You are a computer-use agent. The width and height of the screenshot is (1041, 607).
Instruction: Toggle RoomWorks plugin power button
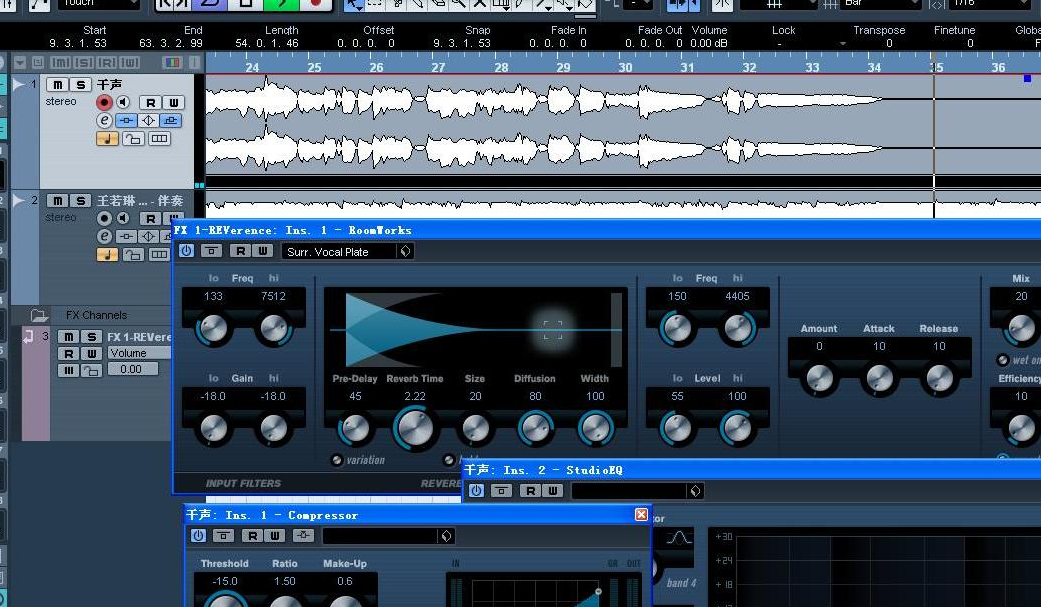point(186,251)
